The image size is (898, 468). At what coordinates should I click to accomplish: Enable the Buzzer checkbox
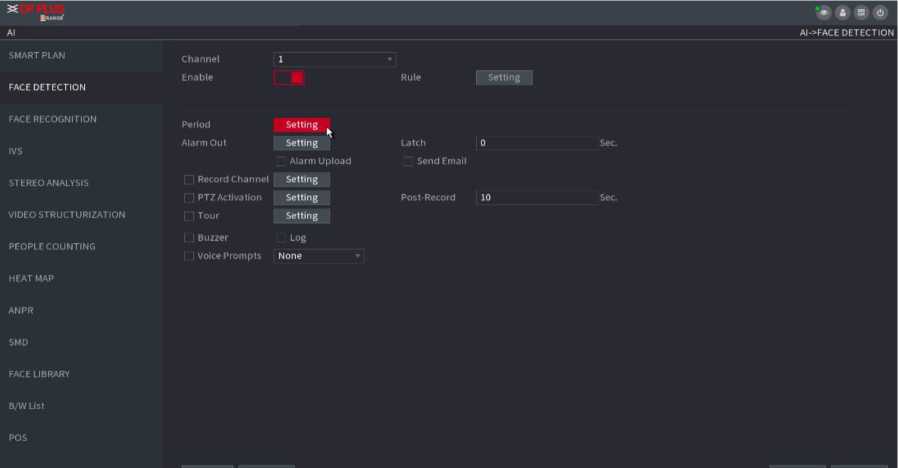189,238
